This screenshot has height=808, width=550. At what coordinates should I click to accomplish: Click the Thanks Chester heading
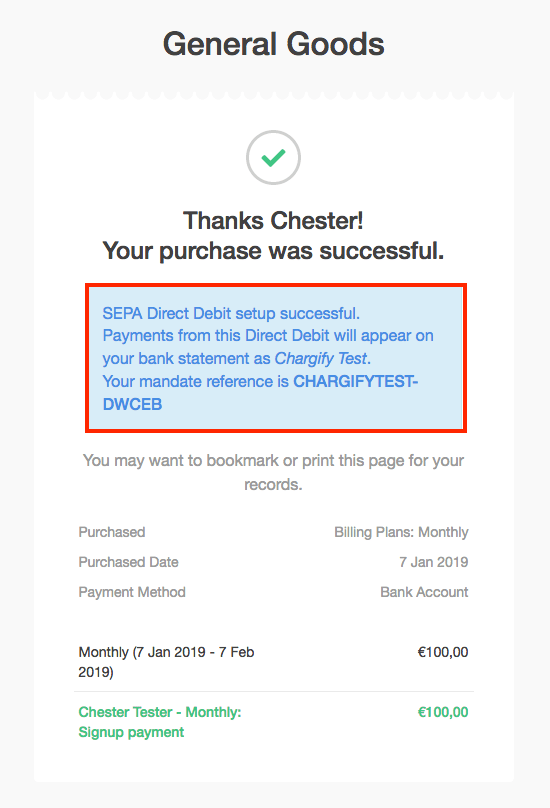(x=273, y=221)
